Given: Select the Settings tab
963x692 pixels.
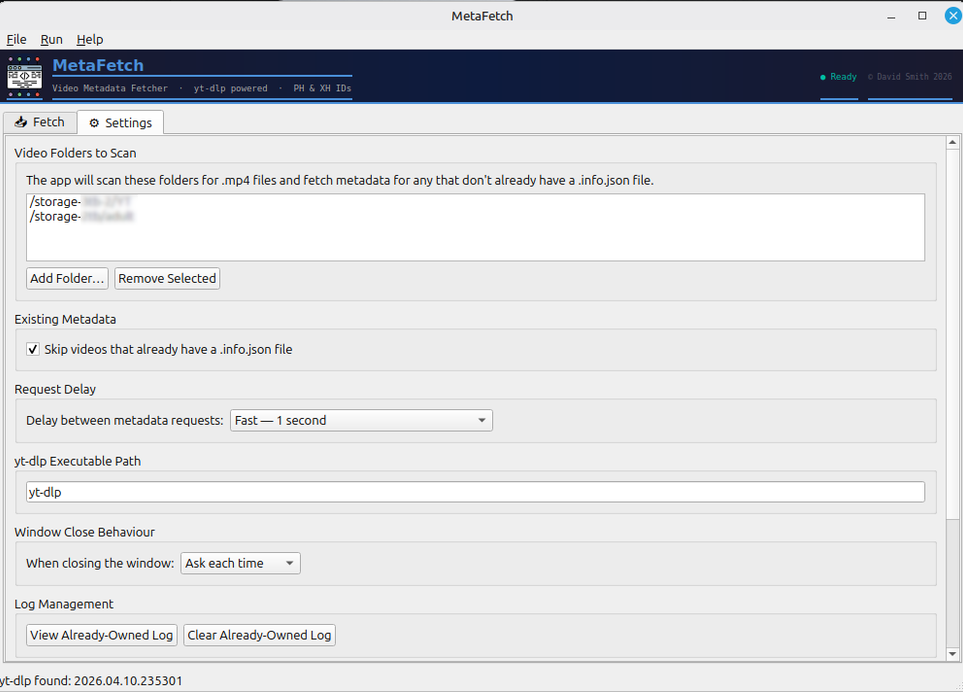Looking at the screenshot, I should click(120, 123).
